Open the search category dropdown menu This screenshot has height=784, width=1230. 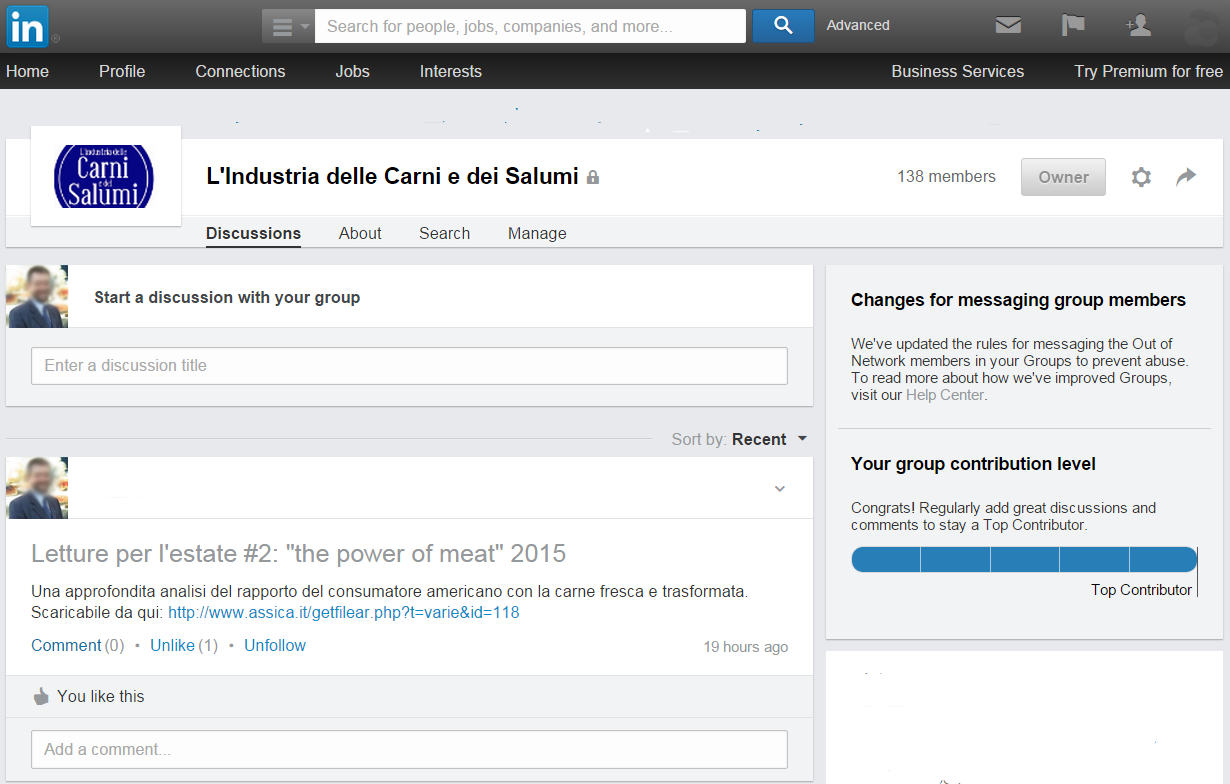(288, 26)
